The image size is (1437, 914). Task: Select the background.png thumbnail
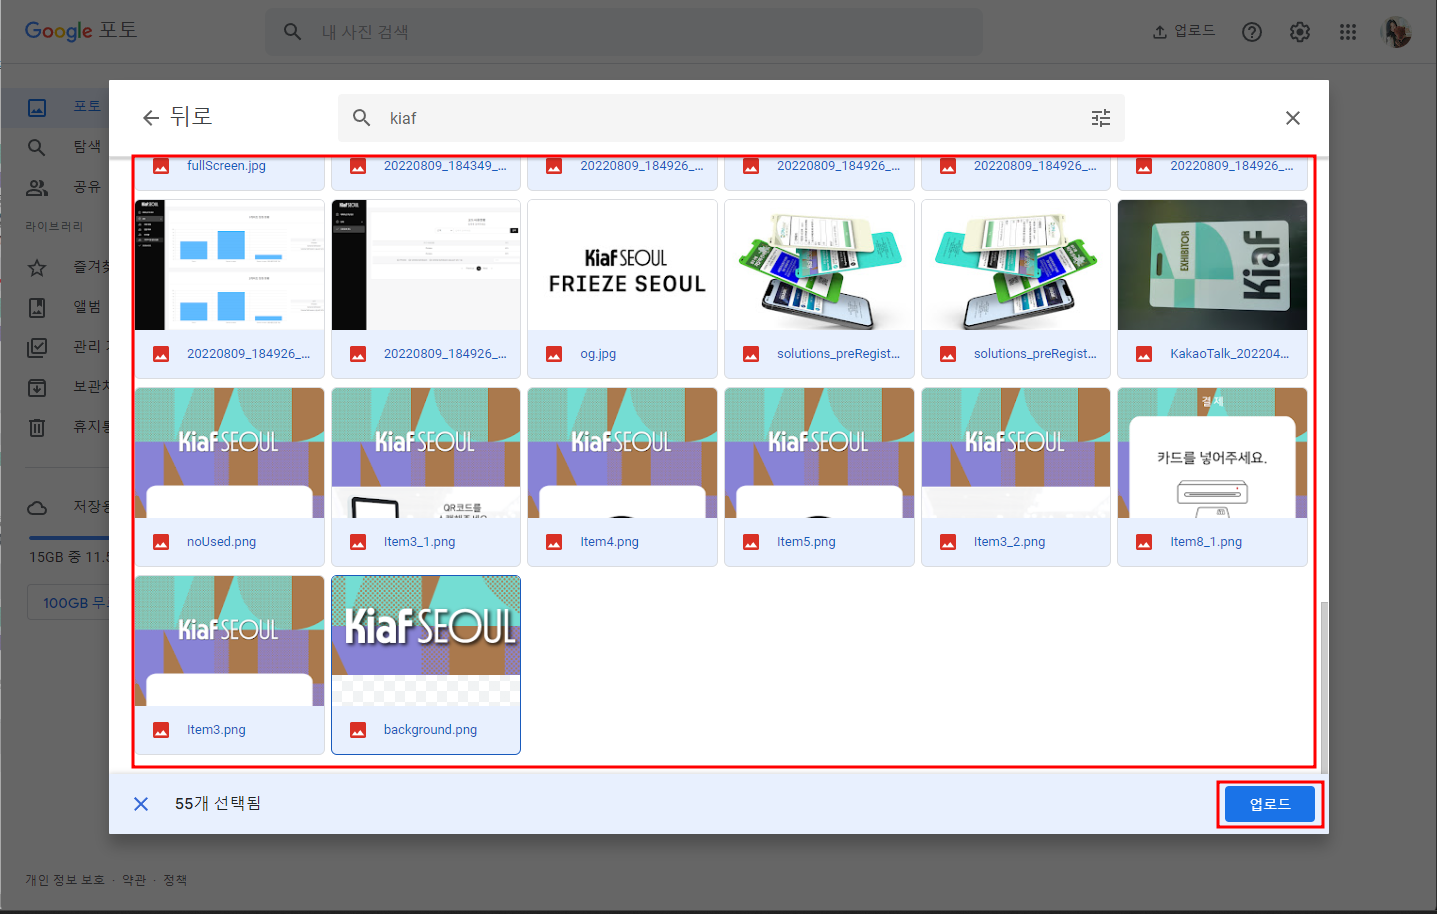pyautogui.click(x=426, y=641)
